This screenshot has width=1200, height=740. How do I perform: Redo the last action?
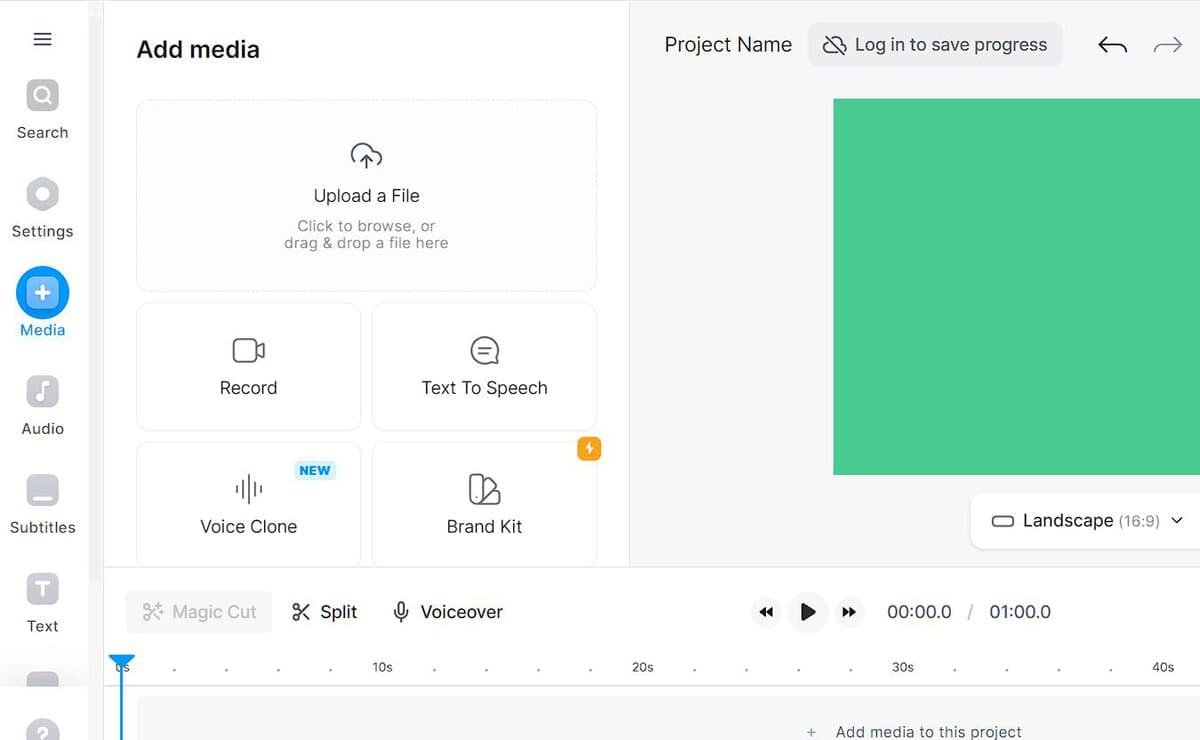(1167, 45)
